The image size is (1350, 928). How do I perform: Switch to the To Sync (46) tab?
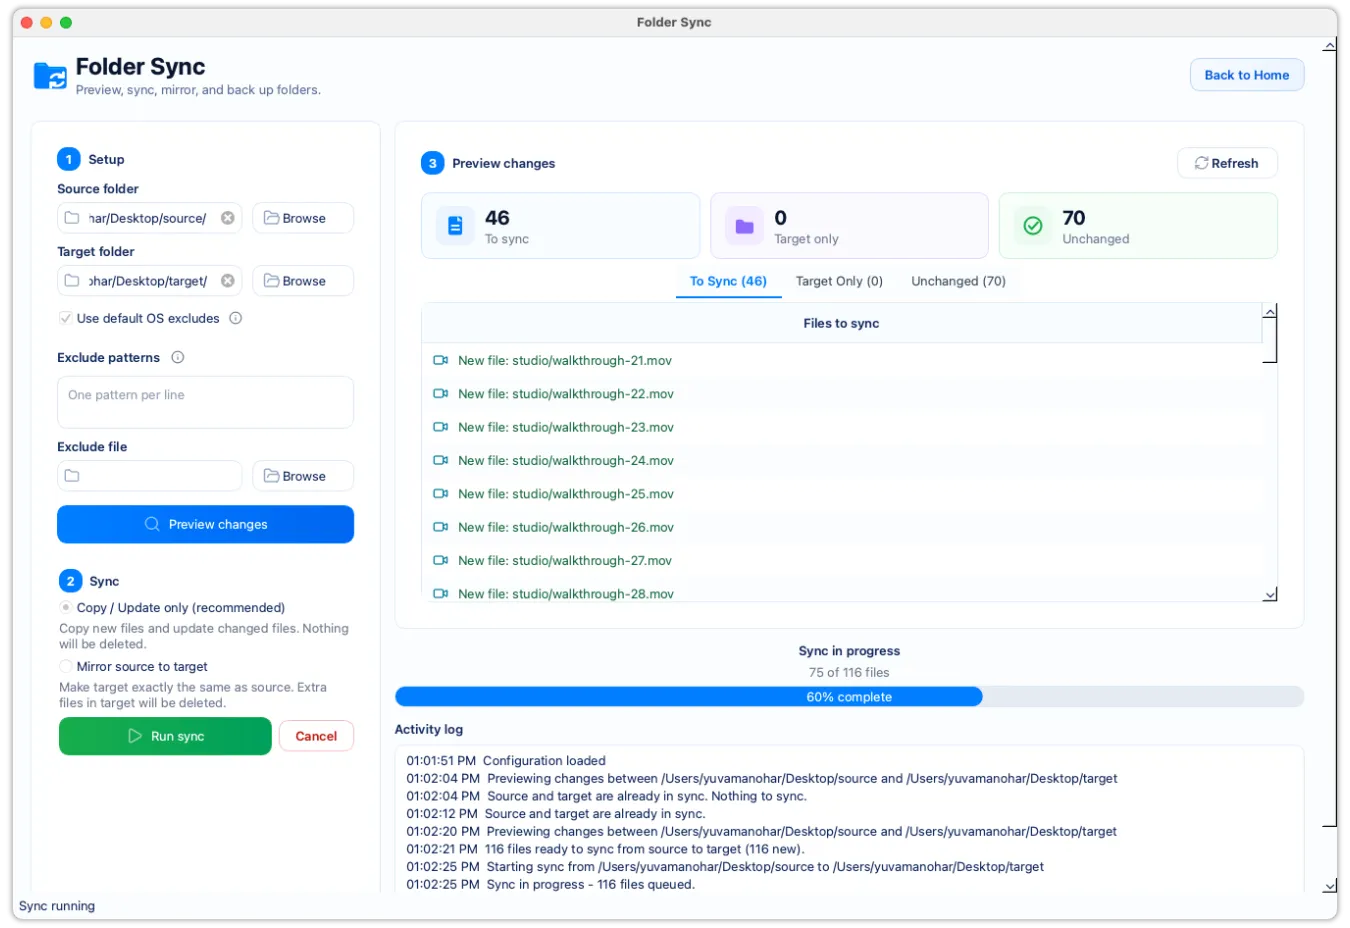728,281
